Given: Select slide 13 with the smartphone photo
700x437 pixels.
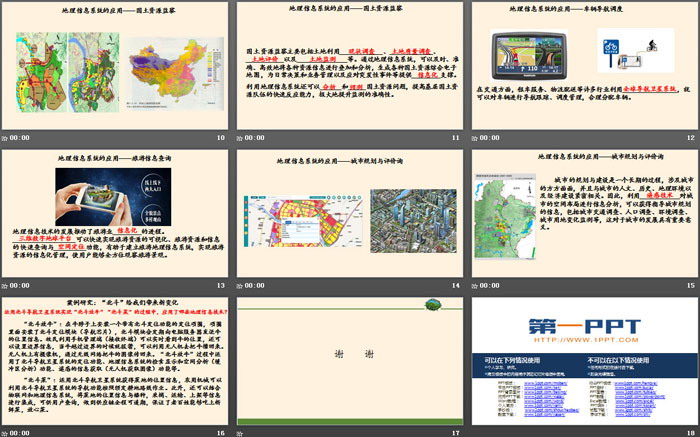Looking at the screenshot, I should click(x=115, y=212).
